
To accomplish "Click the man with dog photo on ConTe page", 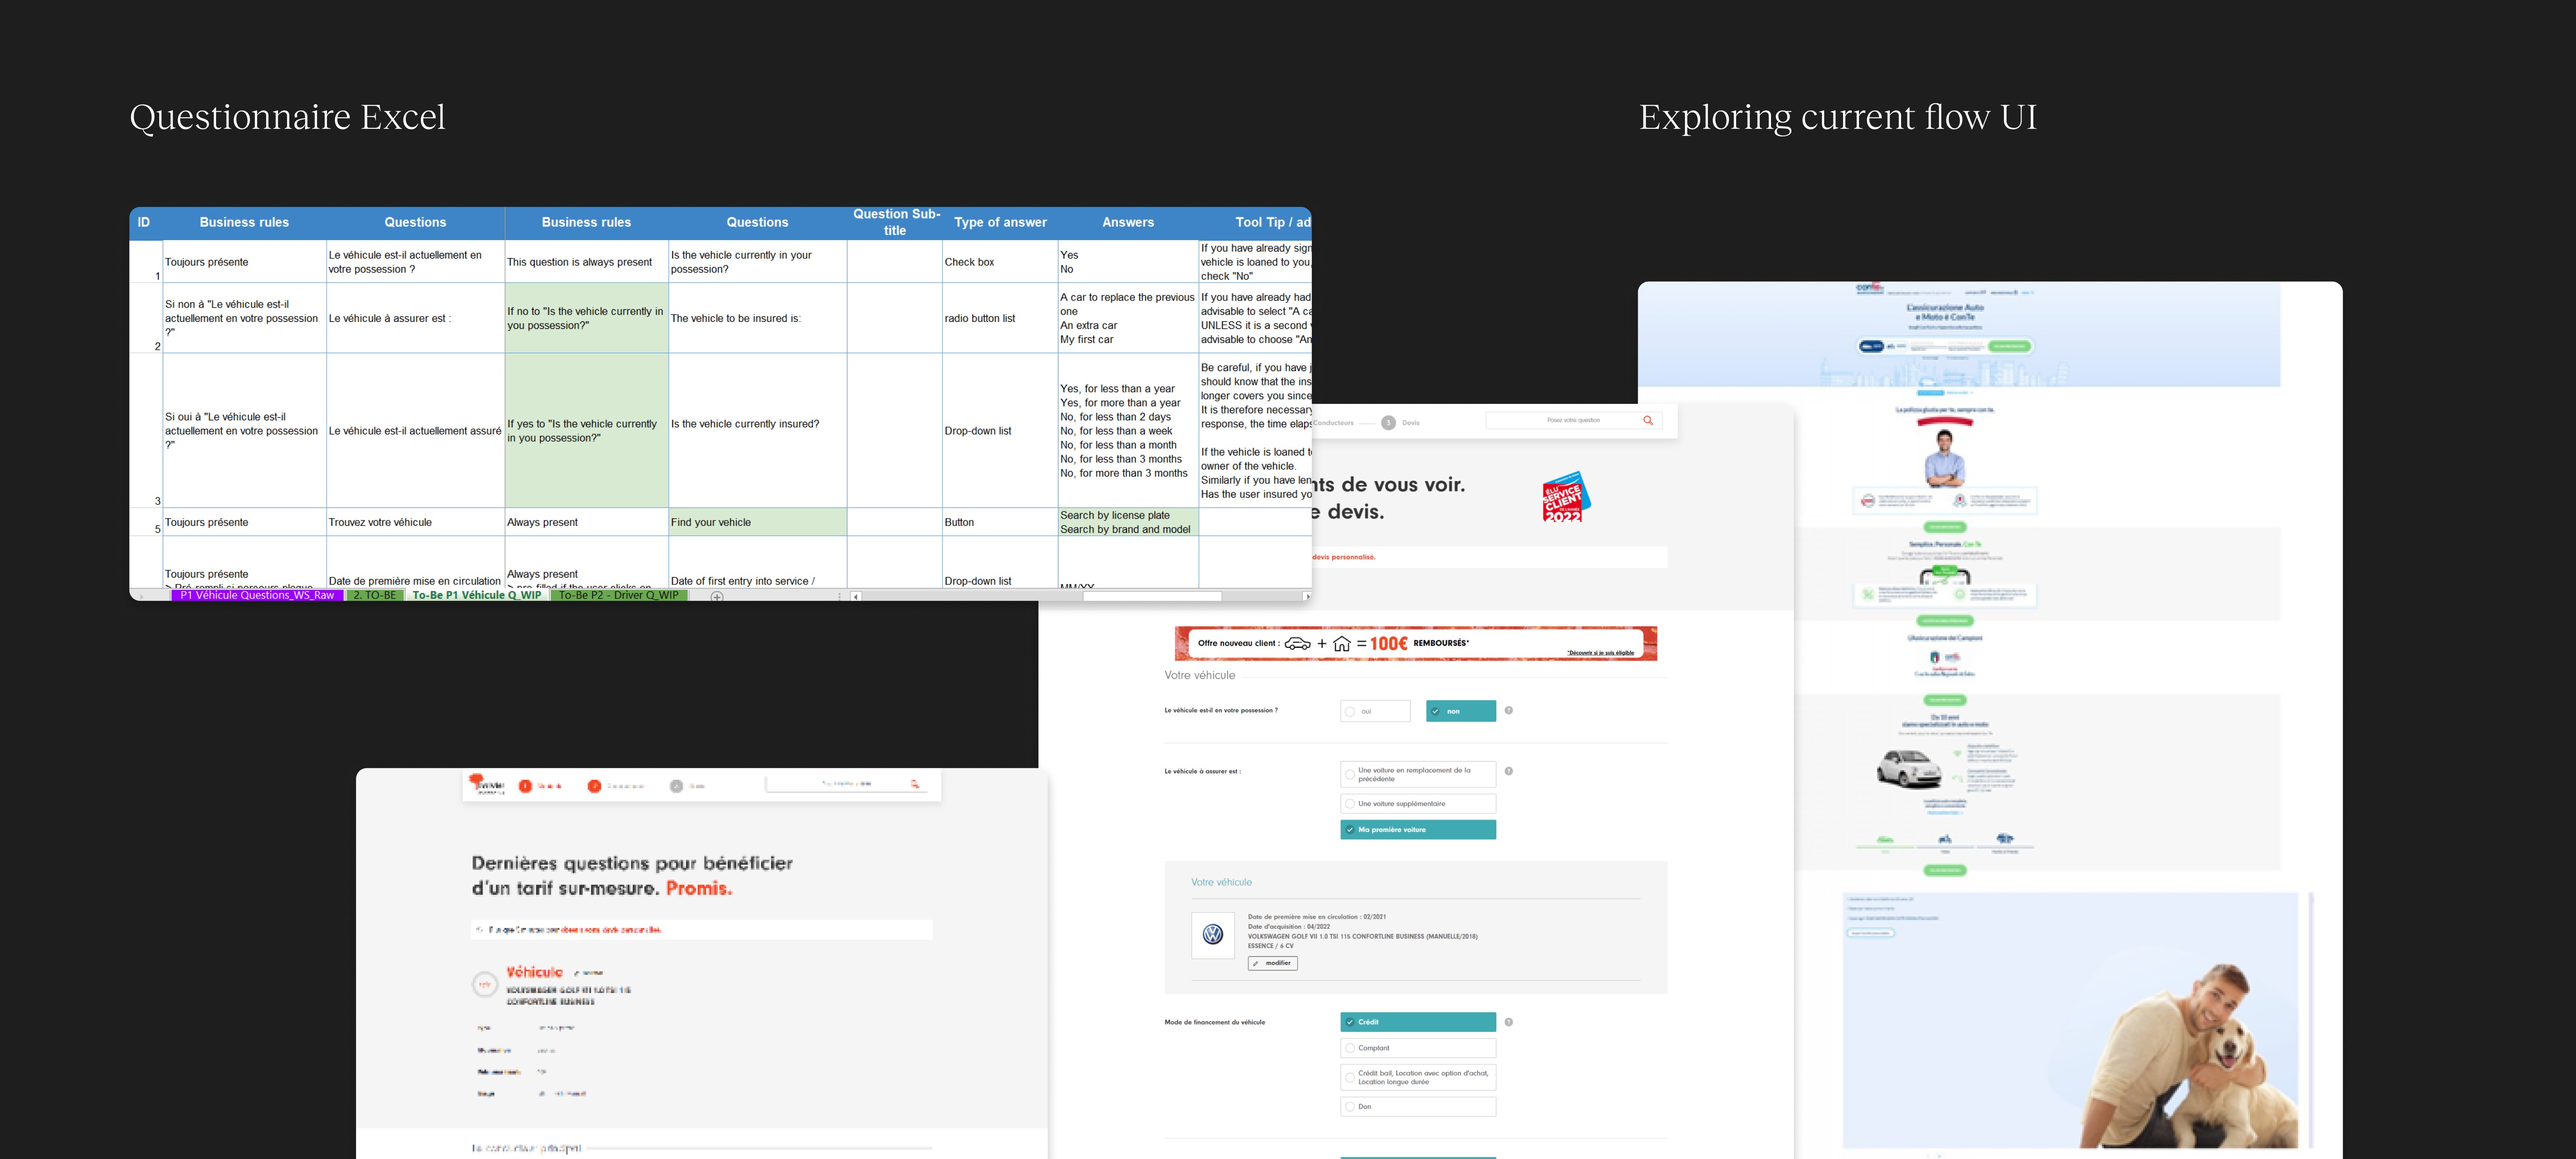I will click(2190, 1055).
